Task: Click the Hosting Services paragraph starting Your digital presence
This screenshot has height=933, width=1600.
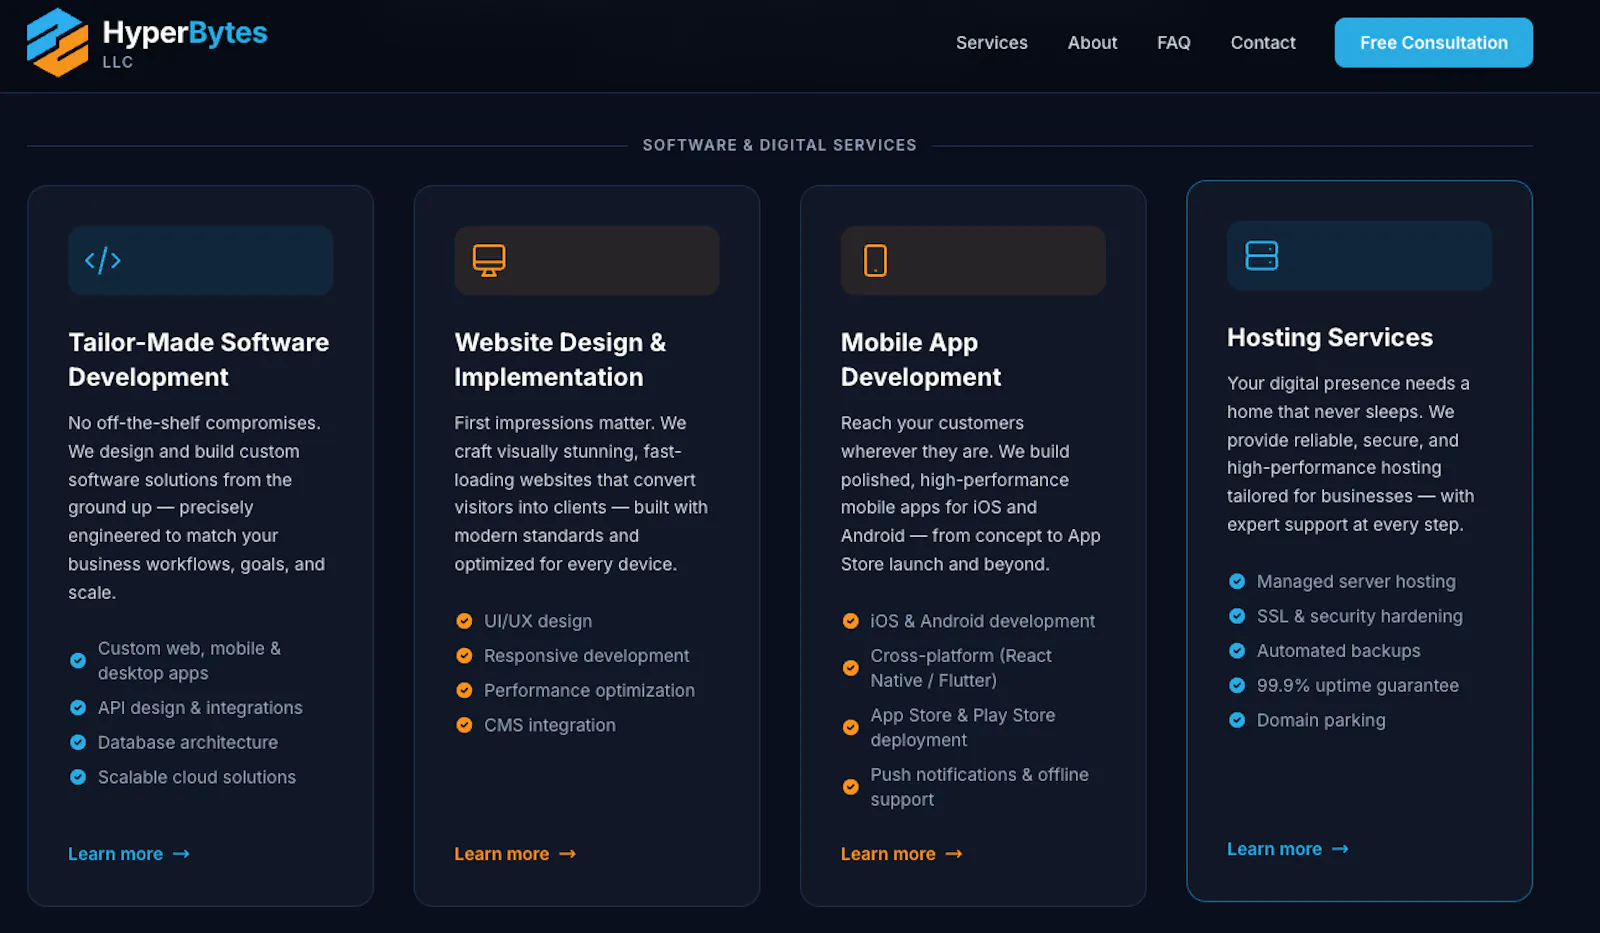Action: (x=1351, y=454)
